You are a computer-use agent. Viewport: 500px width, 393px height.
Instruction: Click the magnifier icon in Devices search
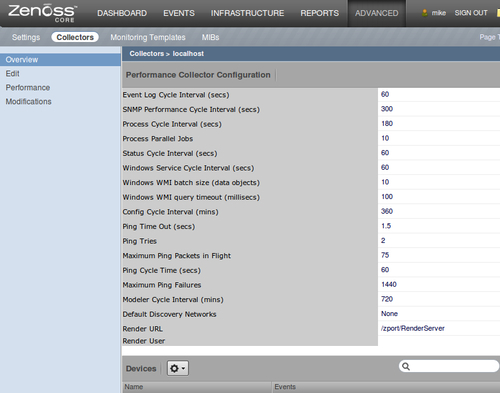click(x=406, y=366)
